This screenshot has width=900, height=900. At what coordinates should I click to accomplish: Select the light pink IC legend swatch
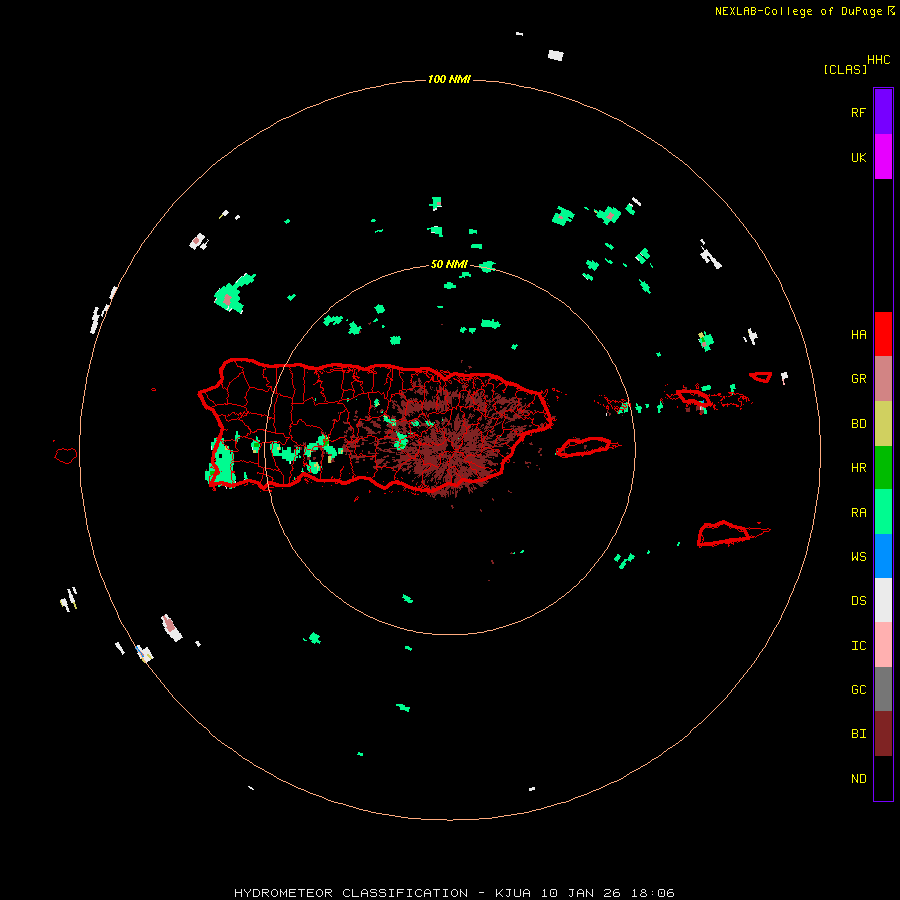[x=883, y=645]
